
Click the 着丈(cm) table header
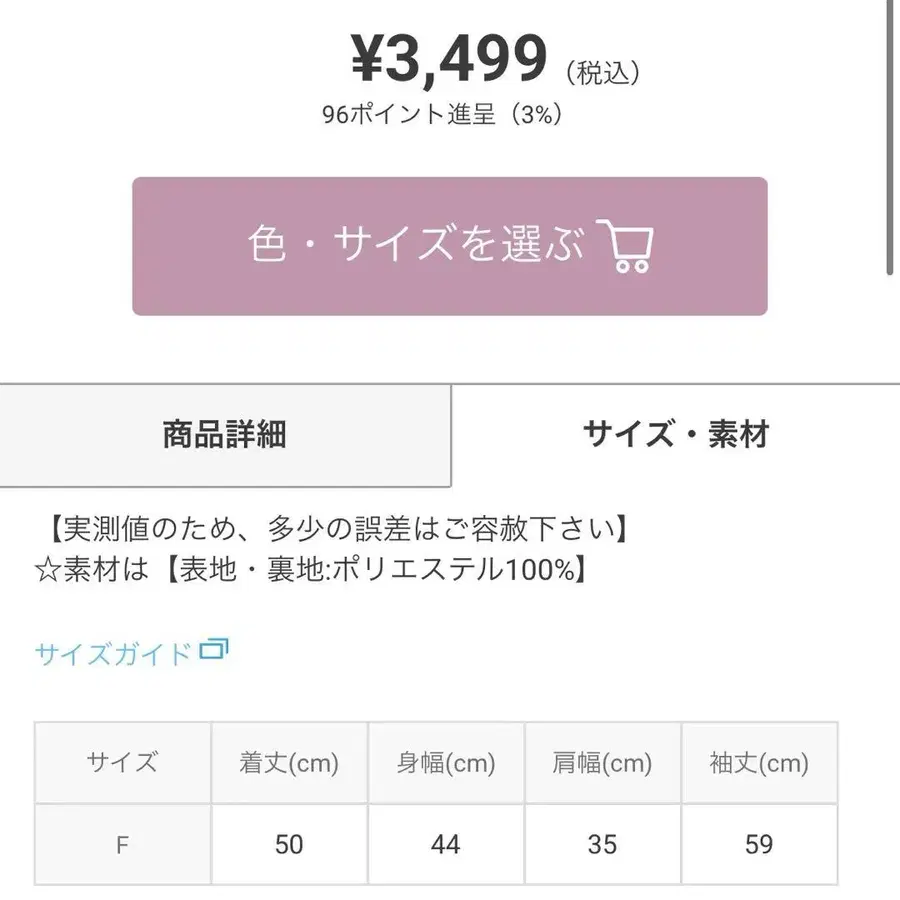[x=288, y=762]
